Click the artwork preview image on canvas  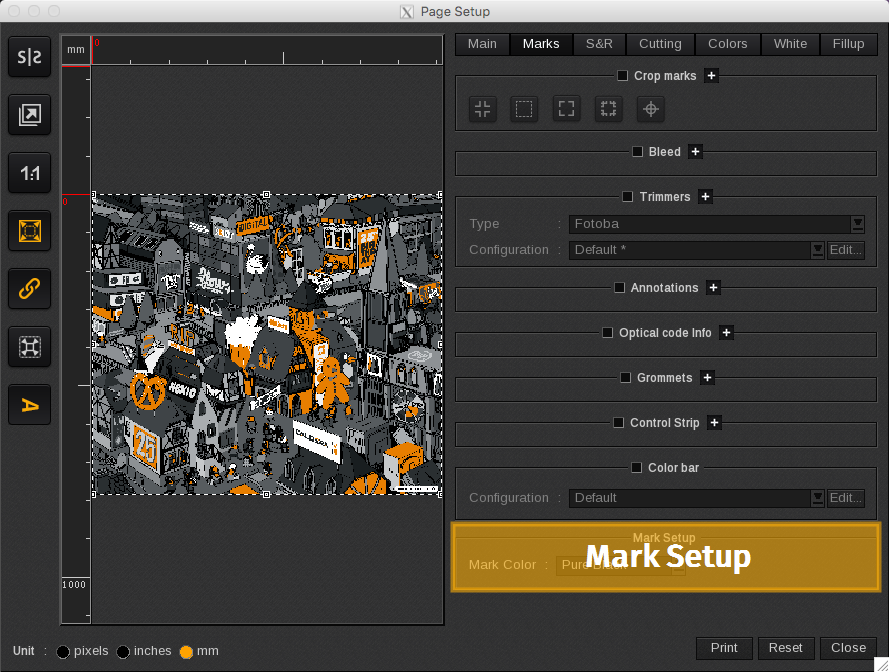point(266,344)
